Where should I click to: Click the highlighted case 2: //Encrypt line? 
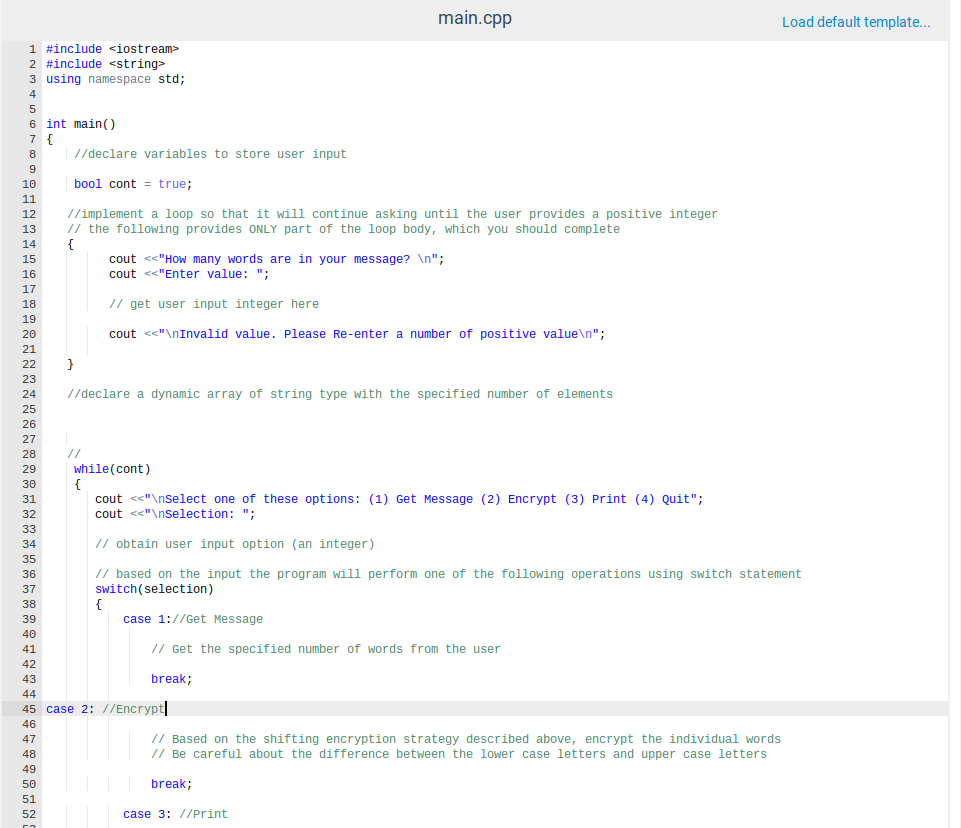(110, 708)
